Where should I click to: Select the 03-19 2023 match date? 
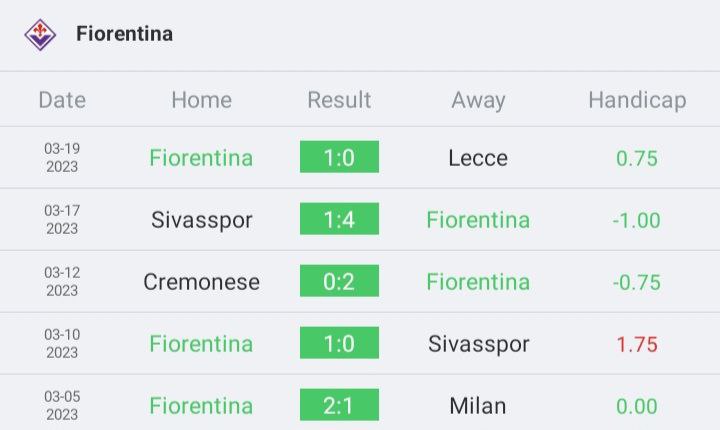pyautogui.click(x=62, y=158)
